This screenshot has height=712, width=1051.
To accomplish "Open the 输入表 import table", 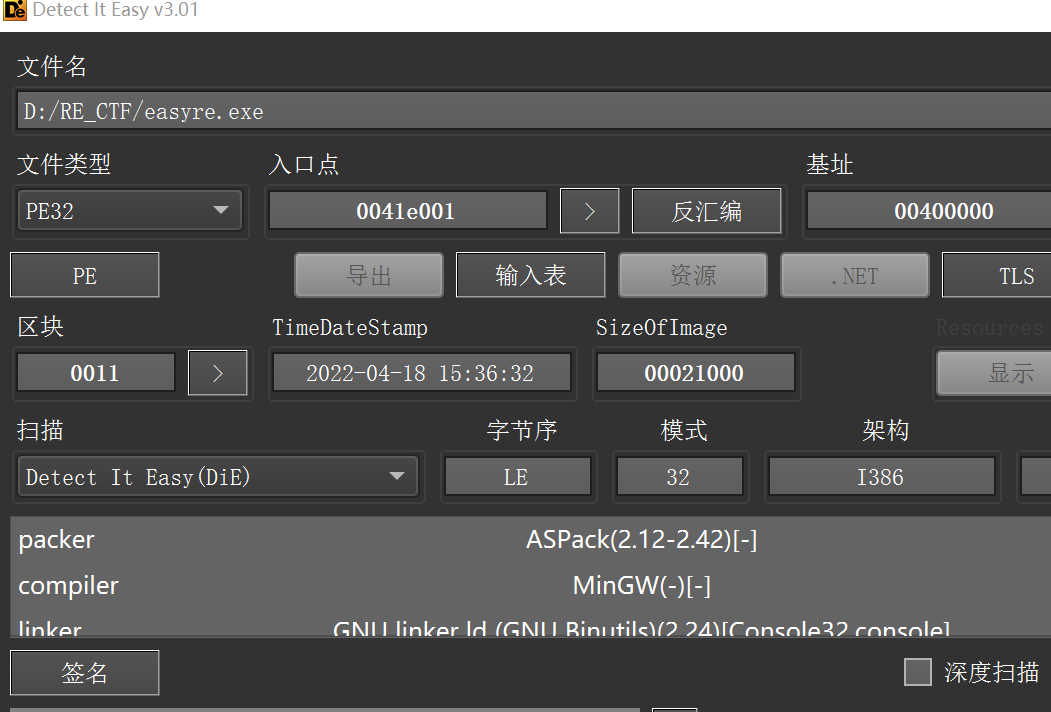I will point(530,274).
